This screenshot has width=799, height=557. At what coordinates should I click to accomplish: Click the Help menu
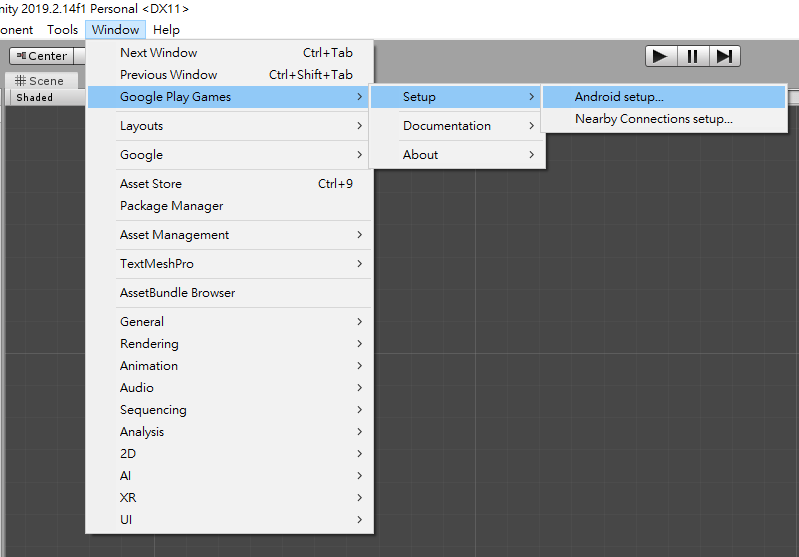pos(166,30)
